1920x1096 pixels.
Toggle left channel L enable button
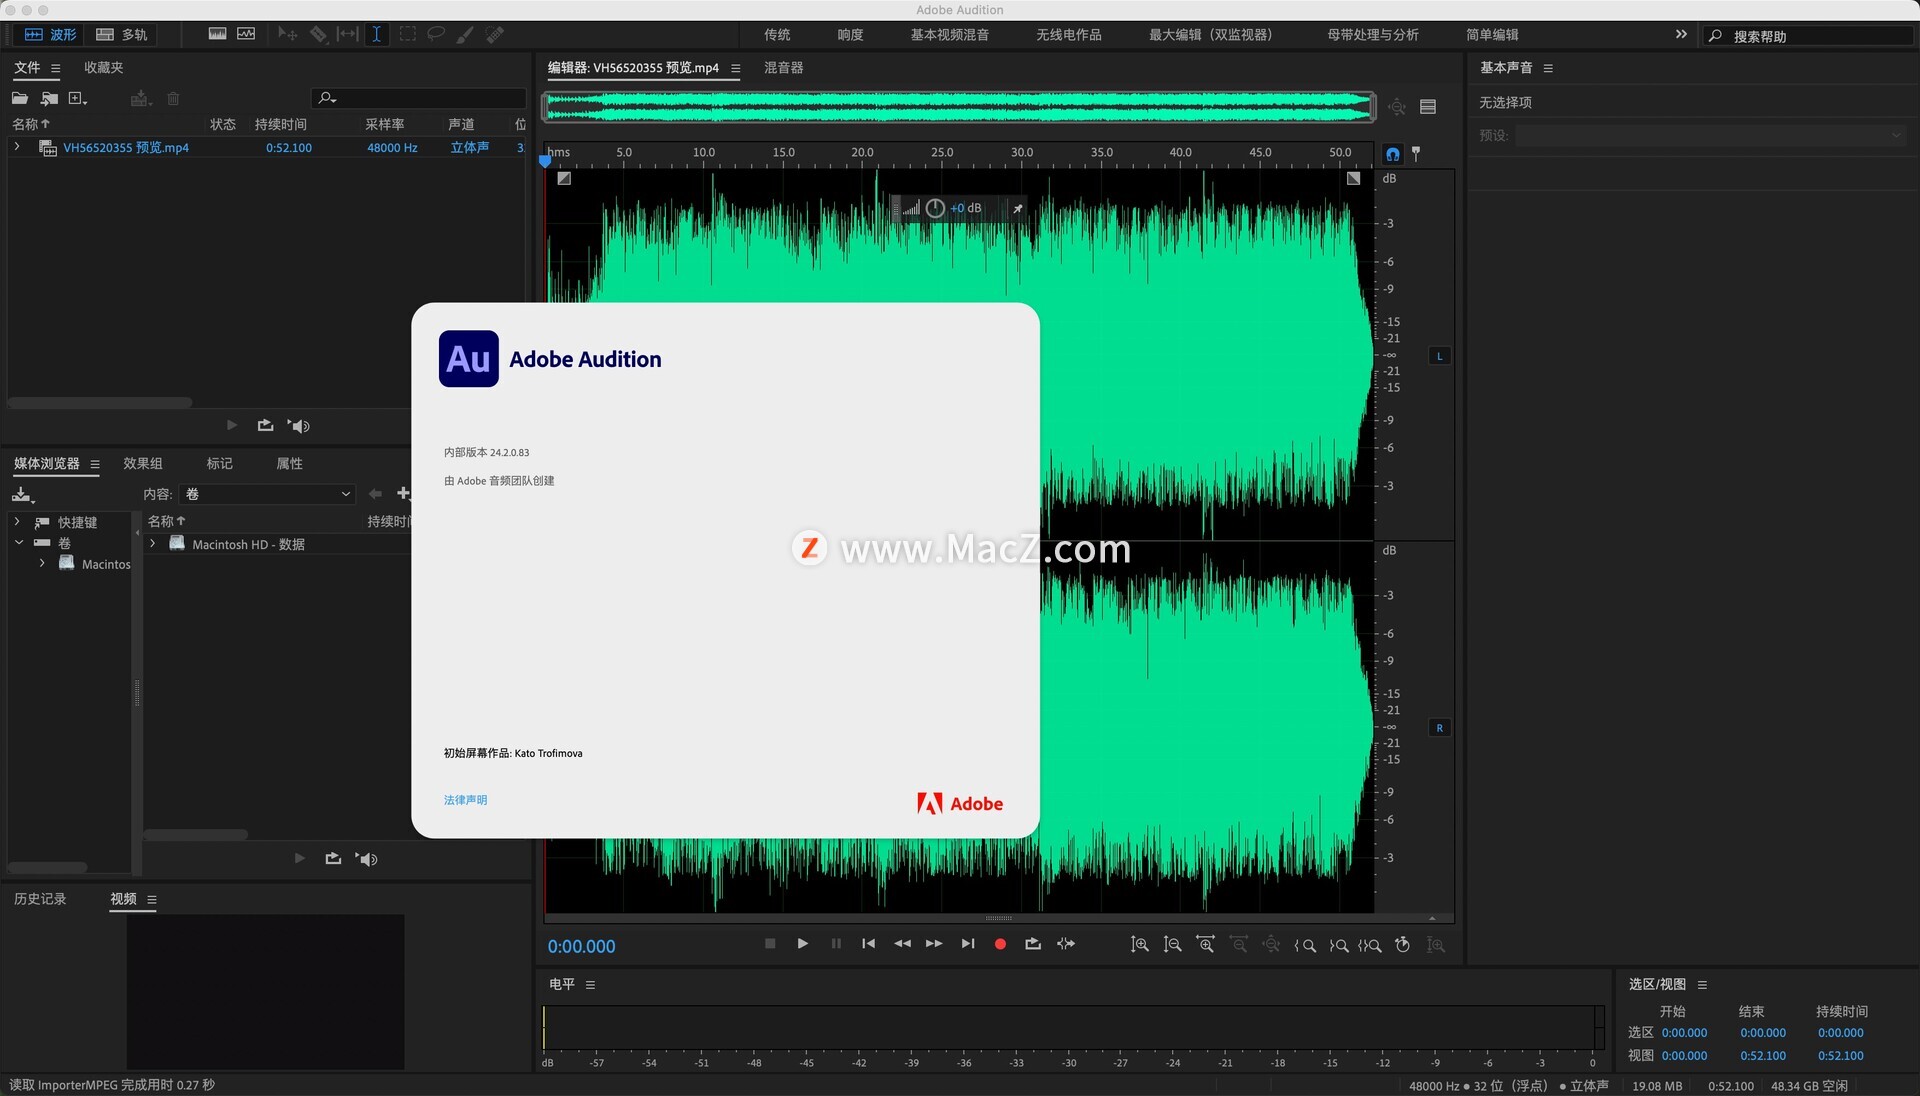point(1439,356)
